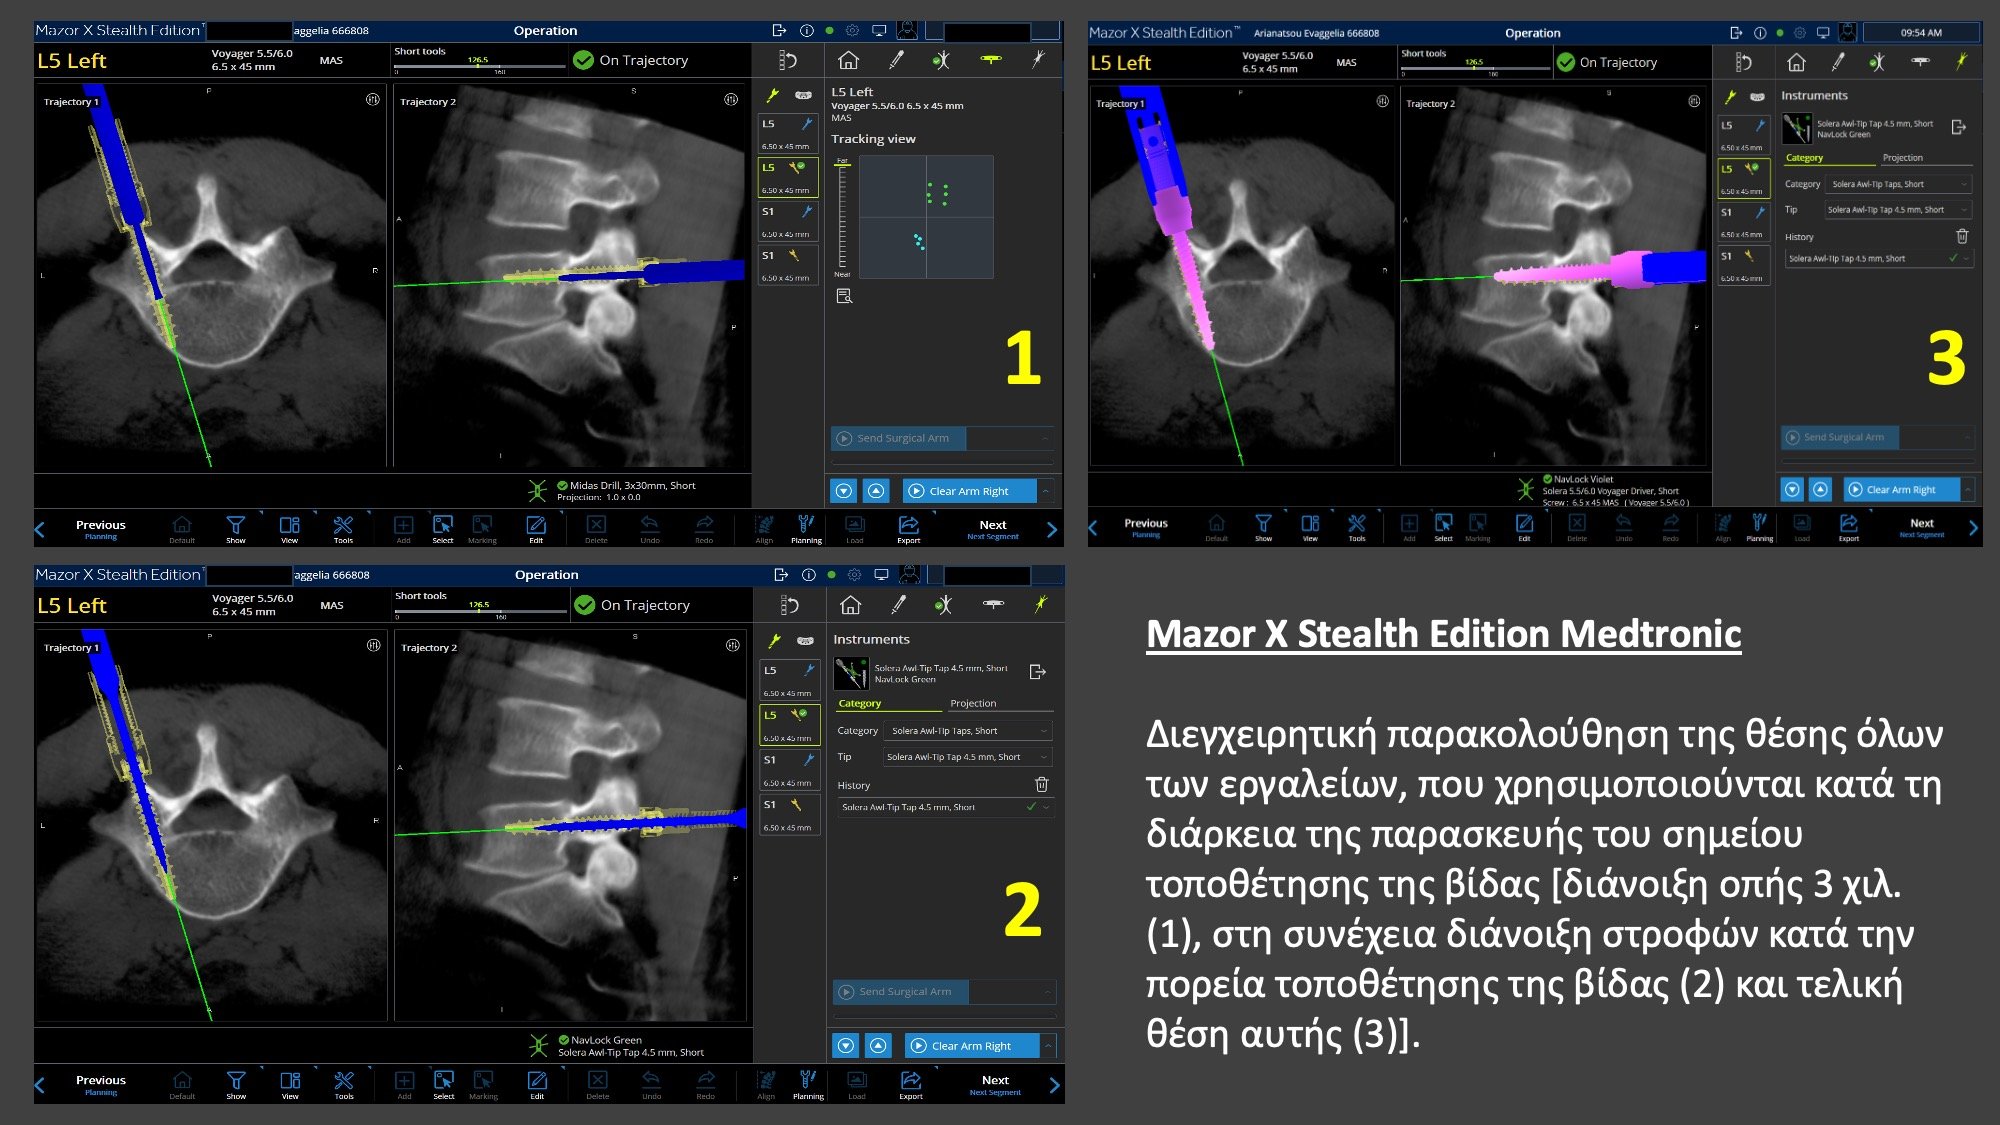Screen dimensions: 2000x1125
Task: Click Short tools depth slider, screenshot 1
Action: pos(480,67)
